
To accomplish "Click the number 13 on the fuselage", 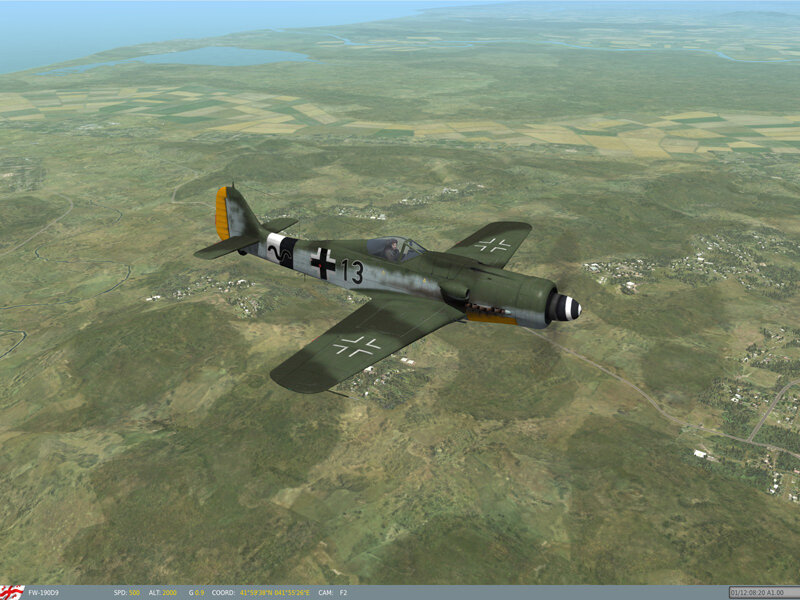I will point(353,271).
